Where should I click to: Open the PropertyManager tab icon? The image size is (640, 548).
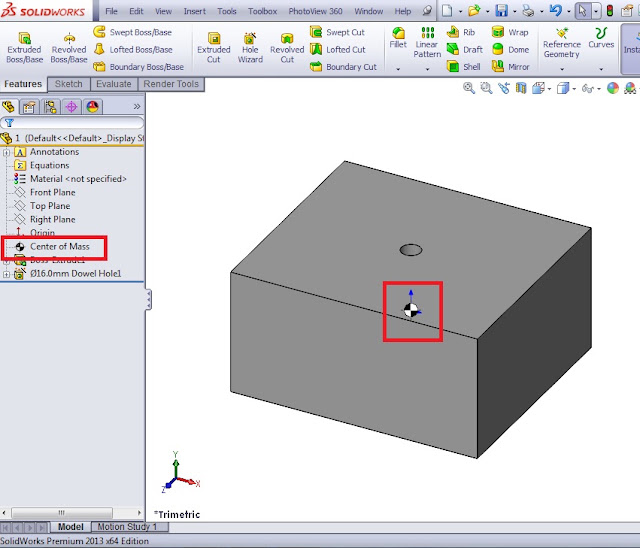tap(29, 107)
